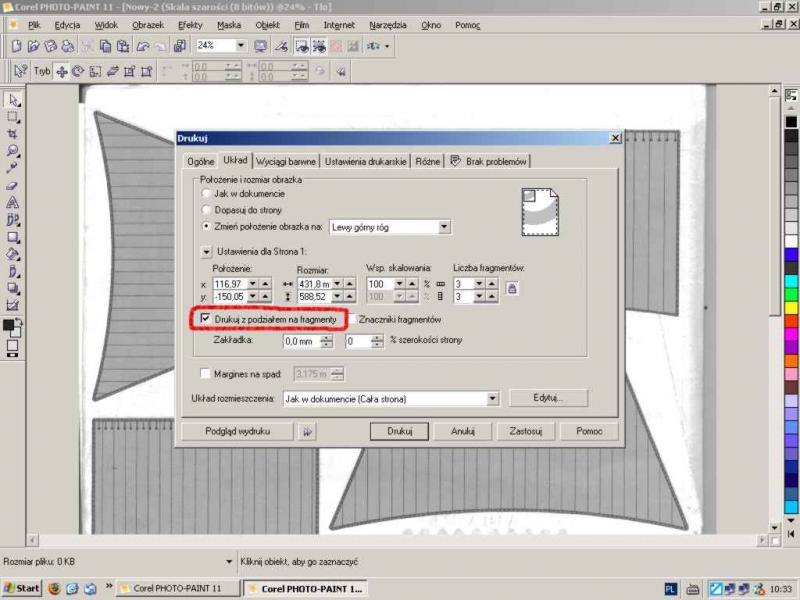Switch to the 'Różne' tab
Screen dimensions: 800x600
(428, 161)
